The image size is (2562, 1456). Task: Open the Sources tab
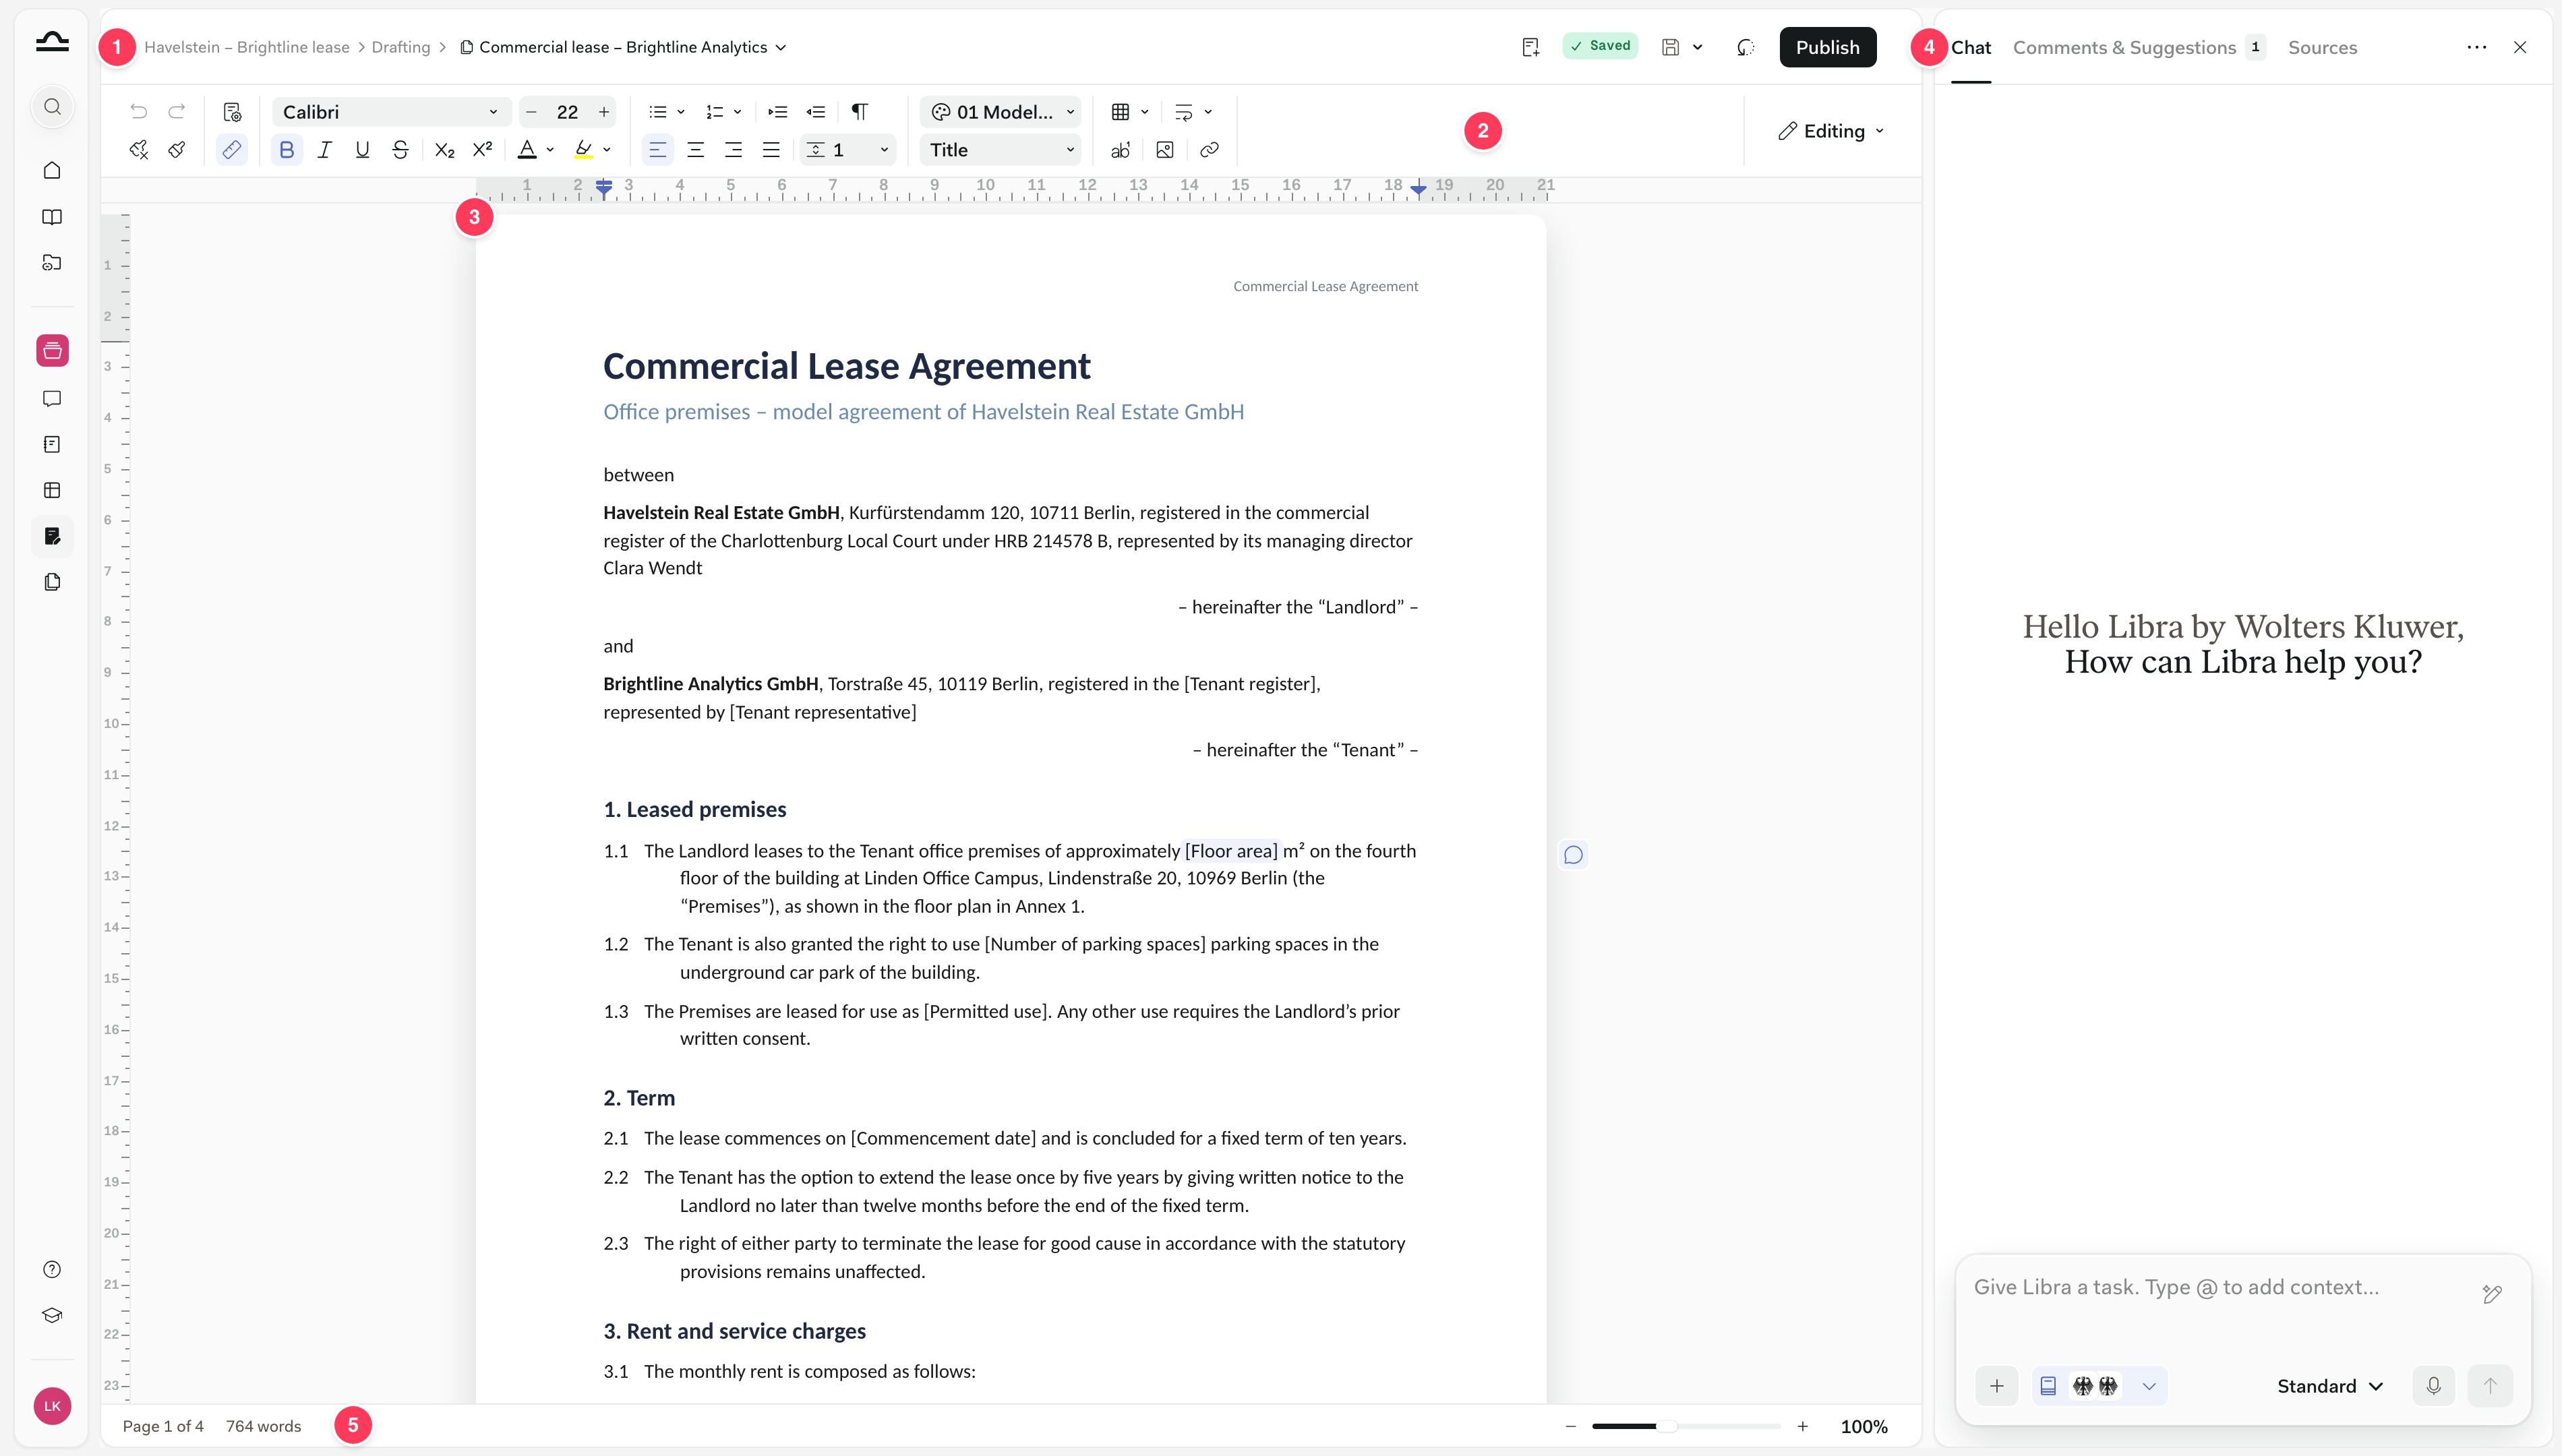2322,47
